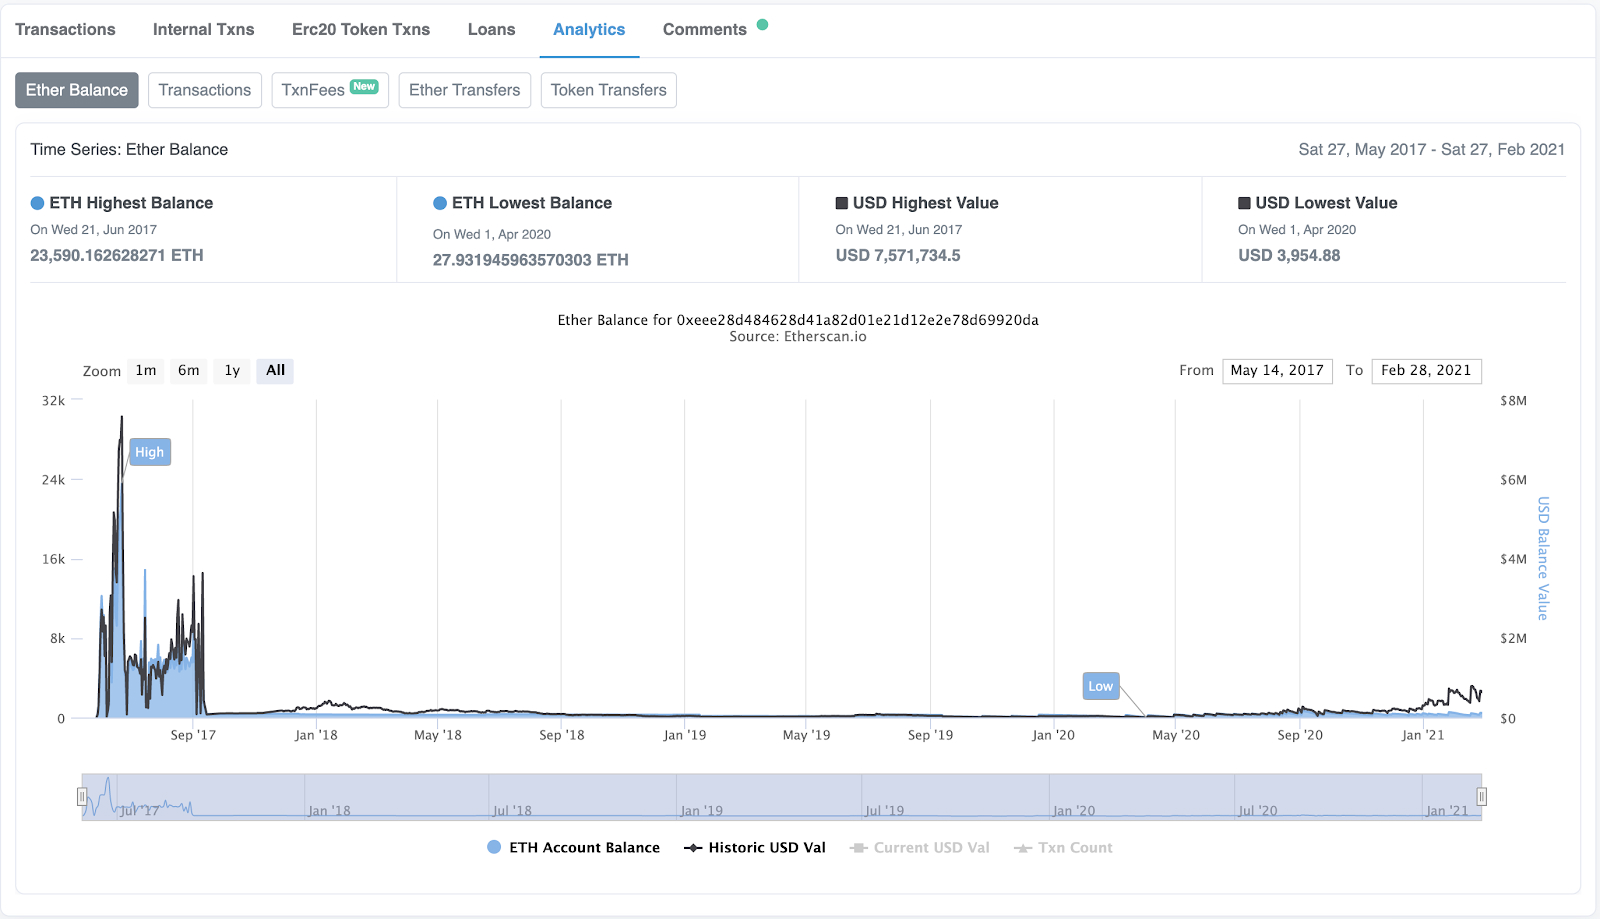Click the USD 7,571,734.5 value
Screen dimensions: 1600x919
click(898, 256)
